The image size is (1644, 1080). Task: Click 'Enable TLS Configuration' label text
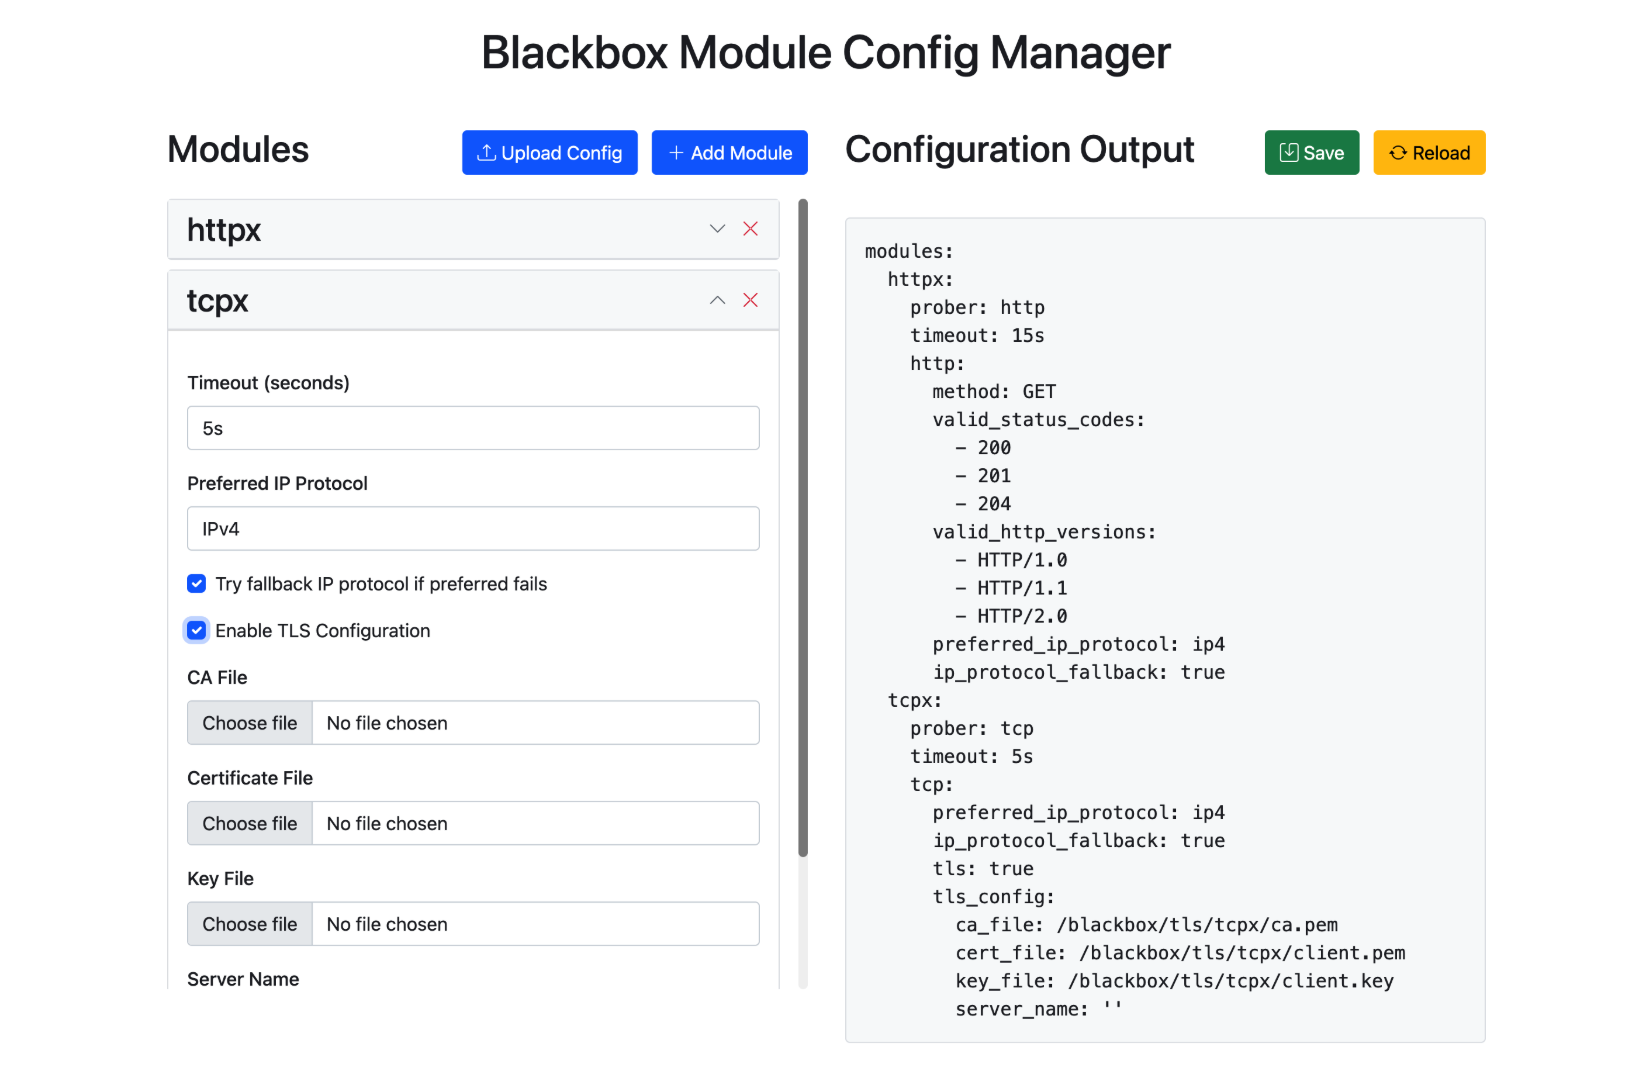point(322,630)
